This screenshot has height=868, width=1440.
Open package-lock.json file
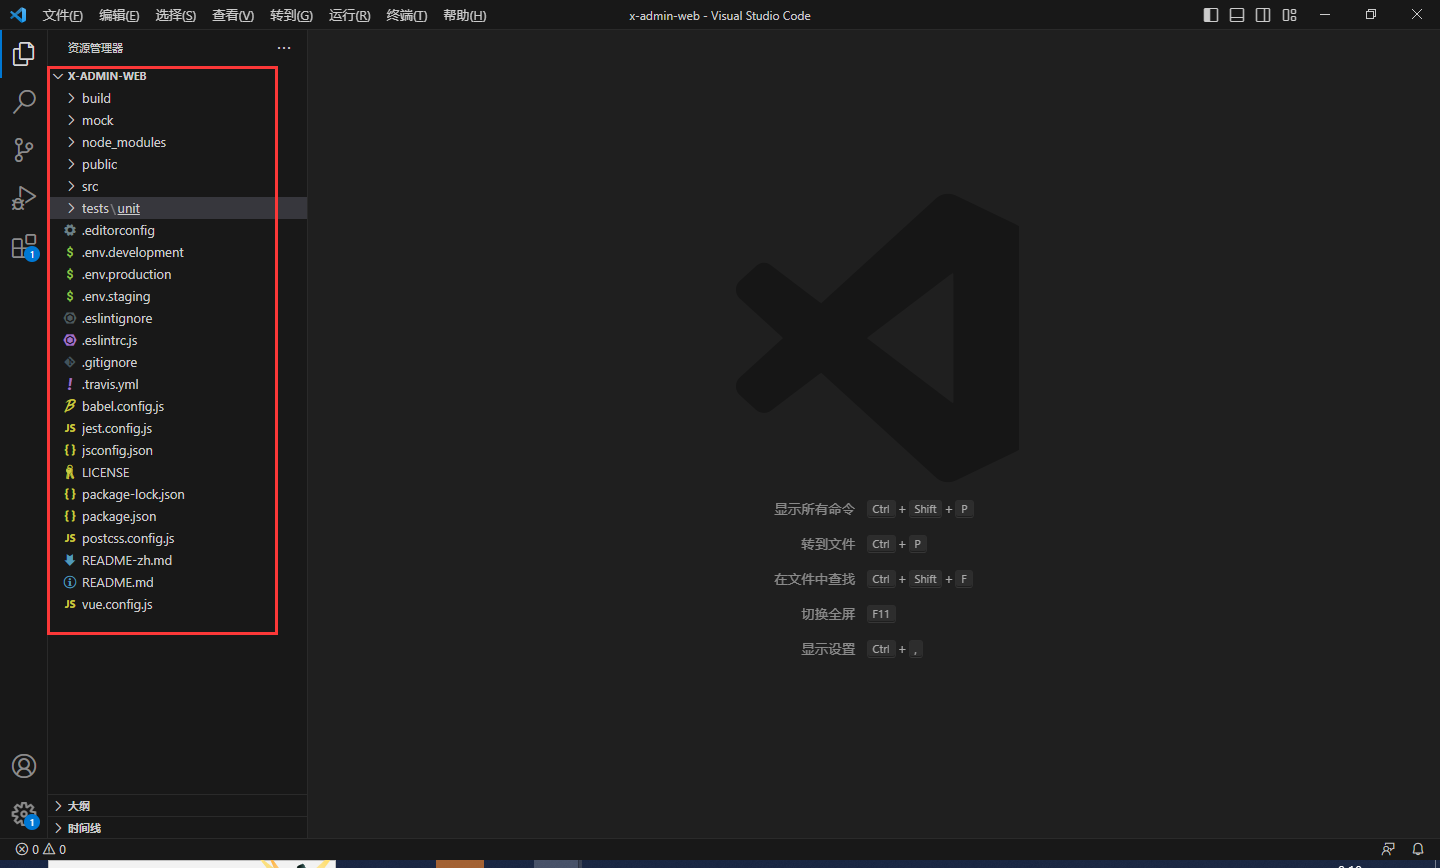point(178,494)
